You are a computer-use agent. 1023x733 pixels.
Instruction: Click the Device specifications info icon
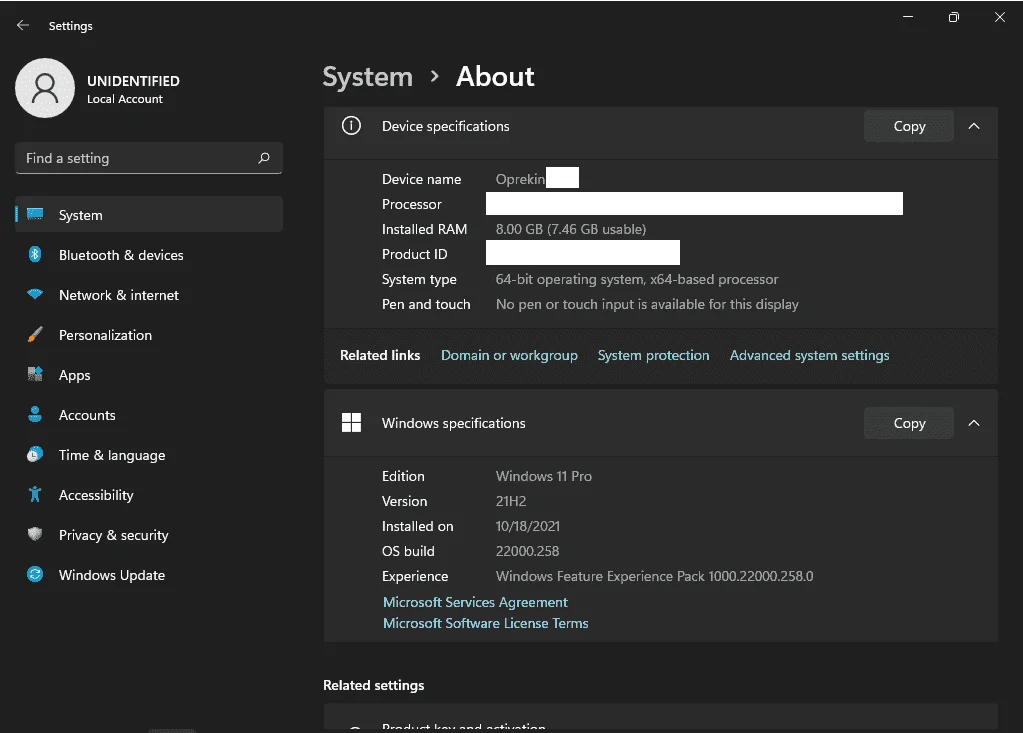[x=351, y=125]
